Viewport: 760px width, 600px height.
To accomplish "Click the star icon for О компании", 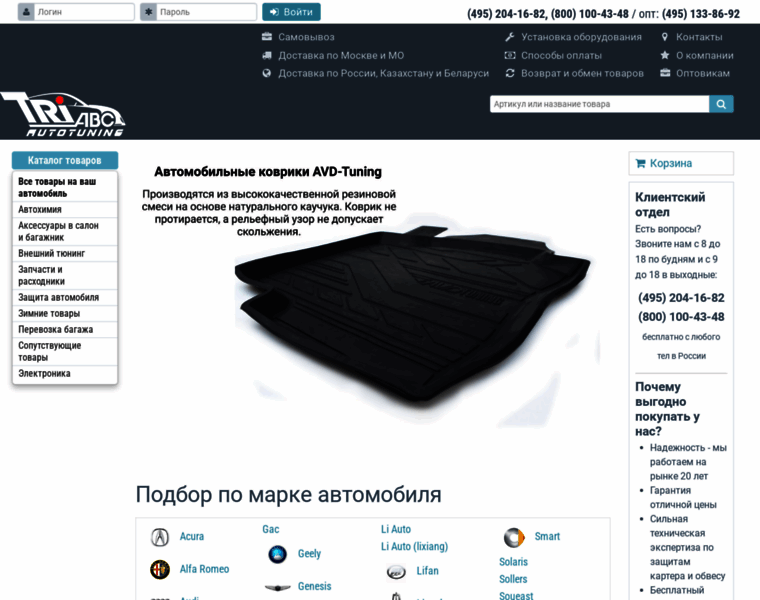I will point(665,55).
